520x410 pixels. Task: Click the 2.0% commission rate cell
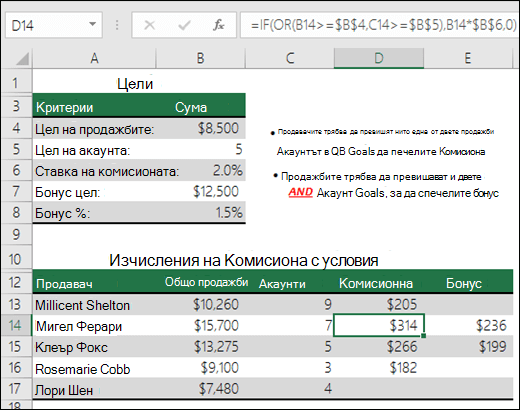point(201,170)
